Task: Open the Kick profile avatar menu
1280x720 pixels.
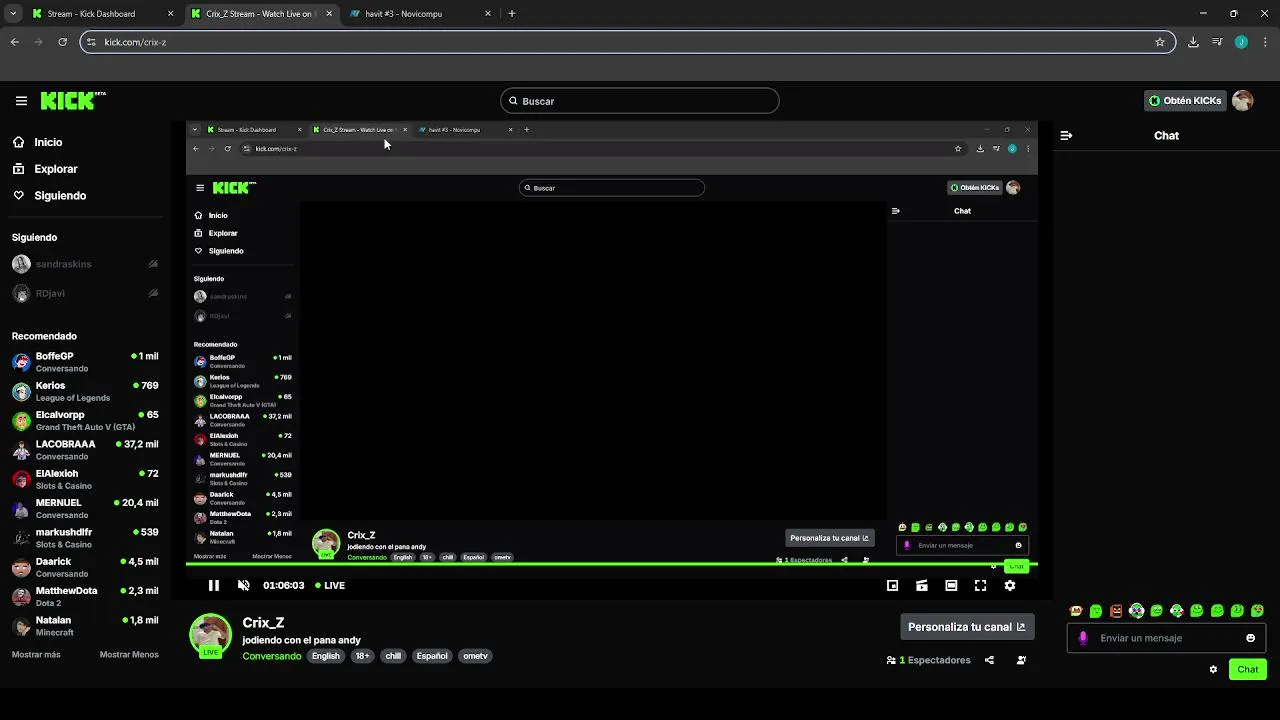Action: (1242, 101)
